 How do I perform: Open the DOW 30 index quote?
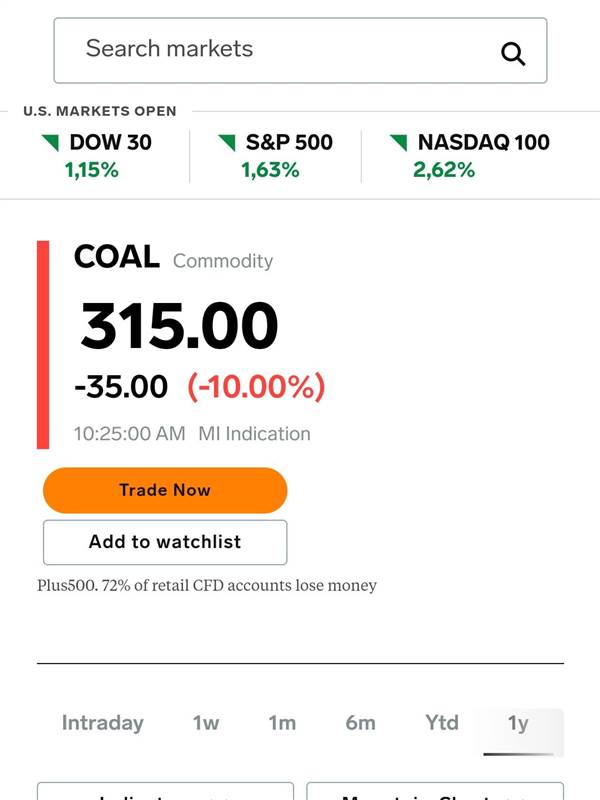(96, 156)
